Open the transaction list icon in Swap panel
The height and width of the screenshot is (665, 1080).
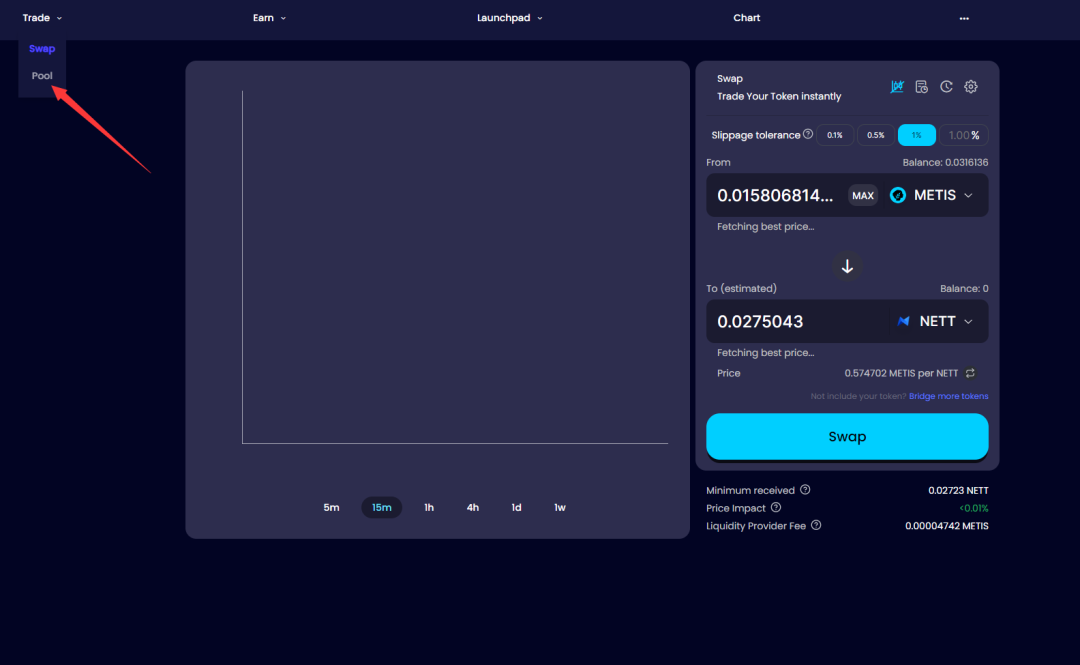pyautogui.click(x=922, y=87)
